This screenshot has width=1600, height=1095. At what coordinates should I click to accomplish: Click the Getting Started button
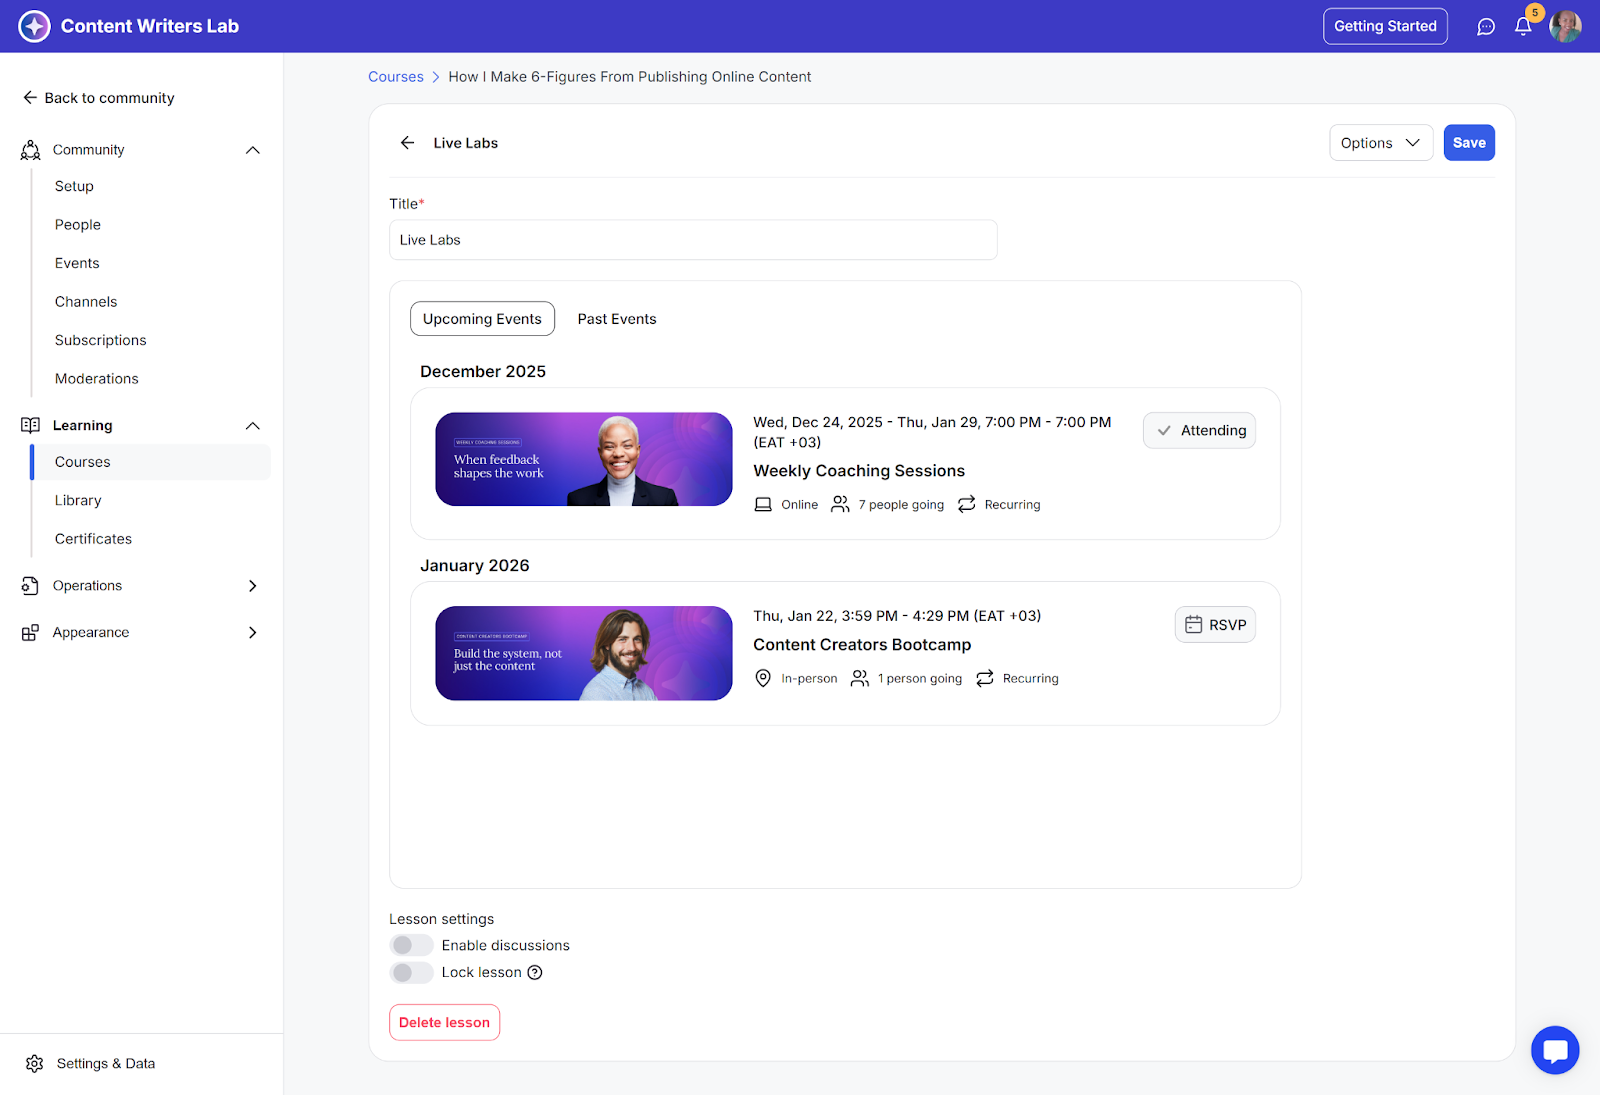tap(1385, 27)
